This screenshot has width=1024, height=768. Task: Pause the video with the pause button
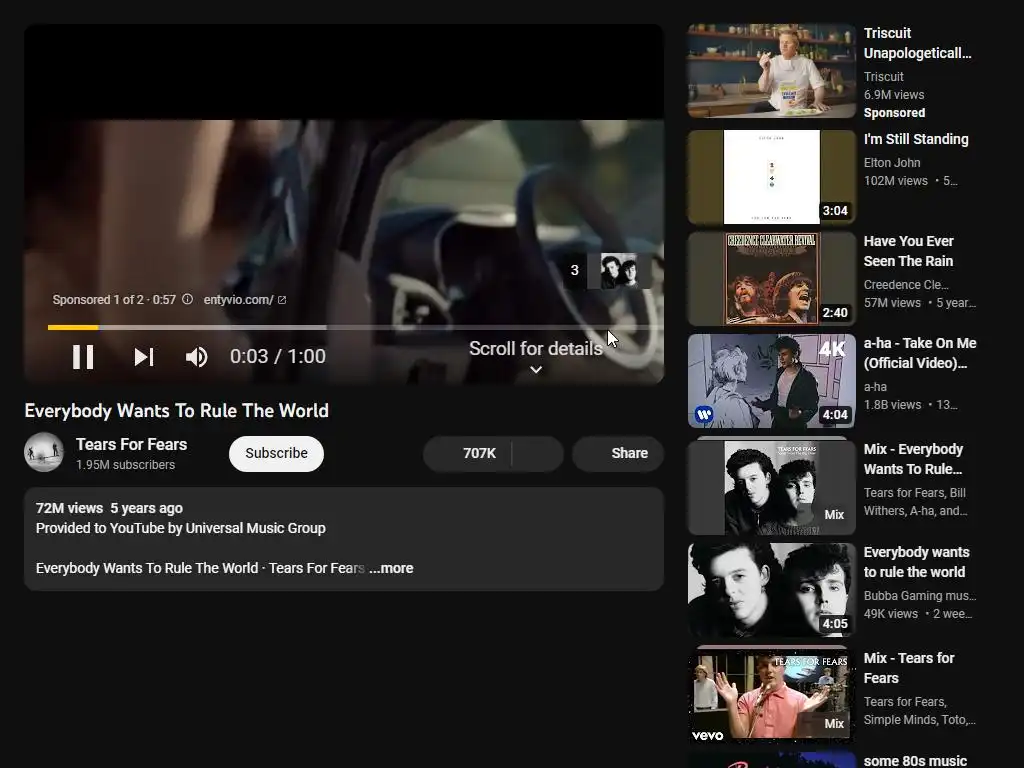point(83,357)
